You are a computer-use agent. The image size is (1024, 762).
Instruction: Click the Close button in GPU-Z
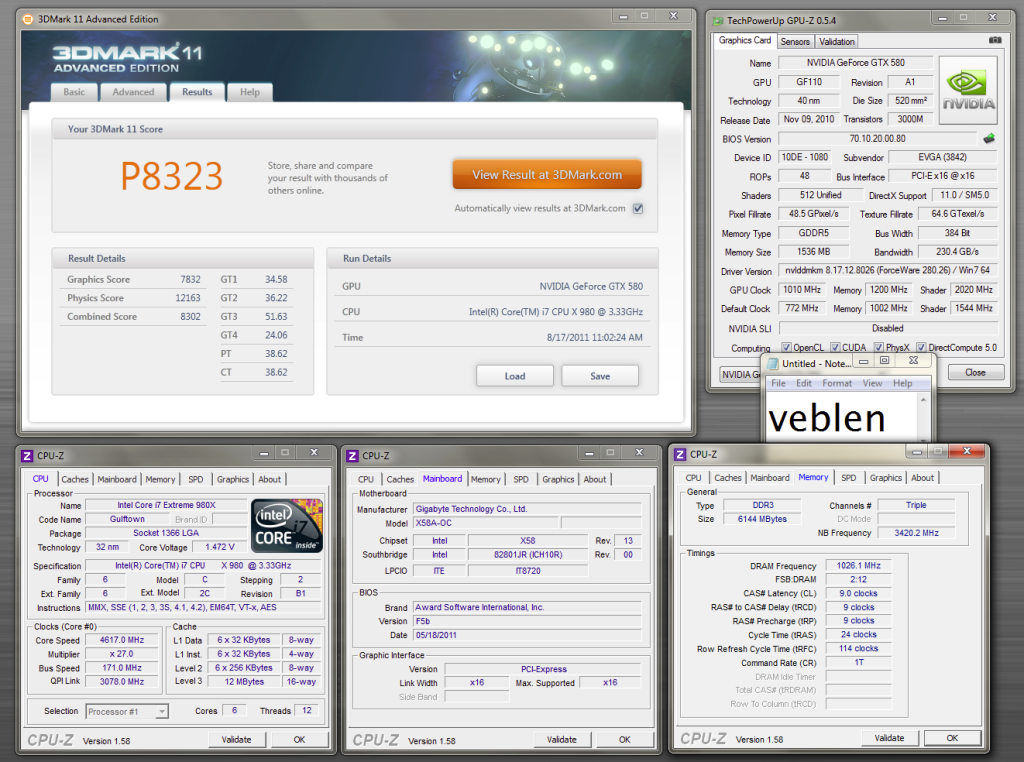(x=975, y=373)
